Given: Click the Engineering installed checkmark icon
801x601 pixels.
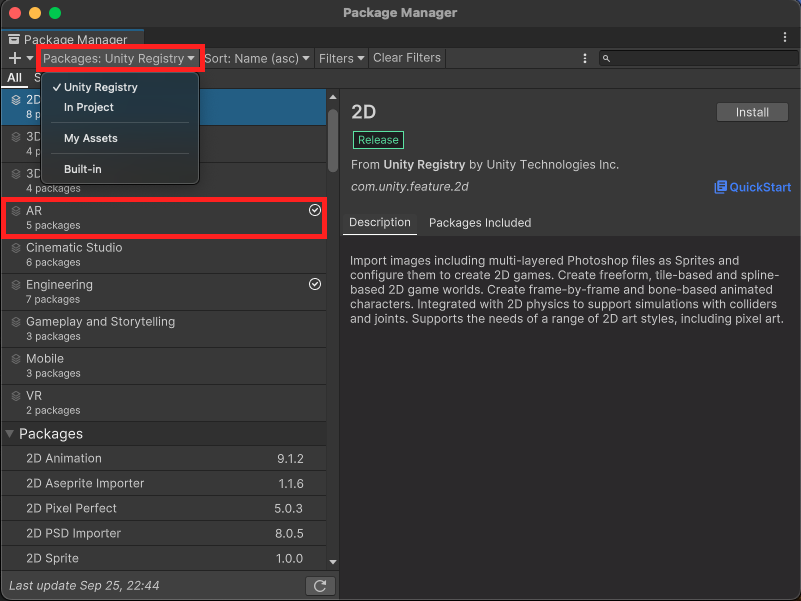Looking at the screenshot, I should click(x=315, y=285).
